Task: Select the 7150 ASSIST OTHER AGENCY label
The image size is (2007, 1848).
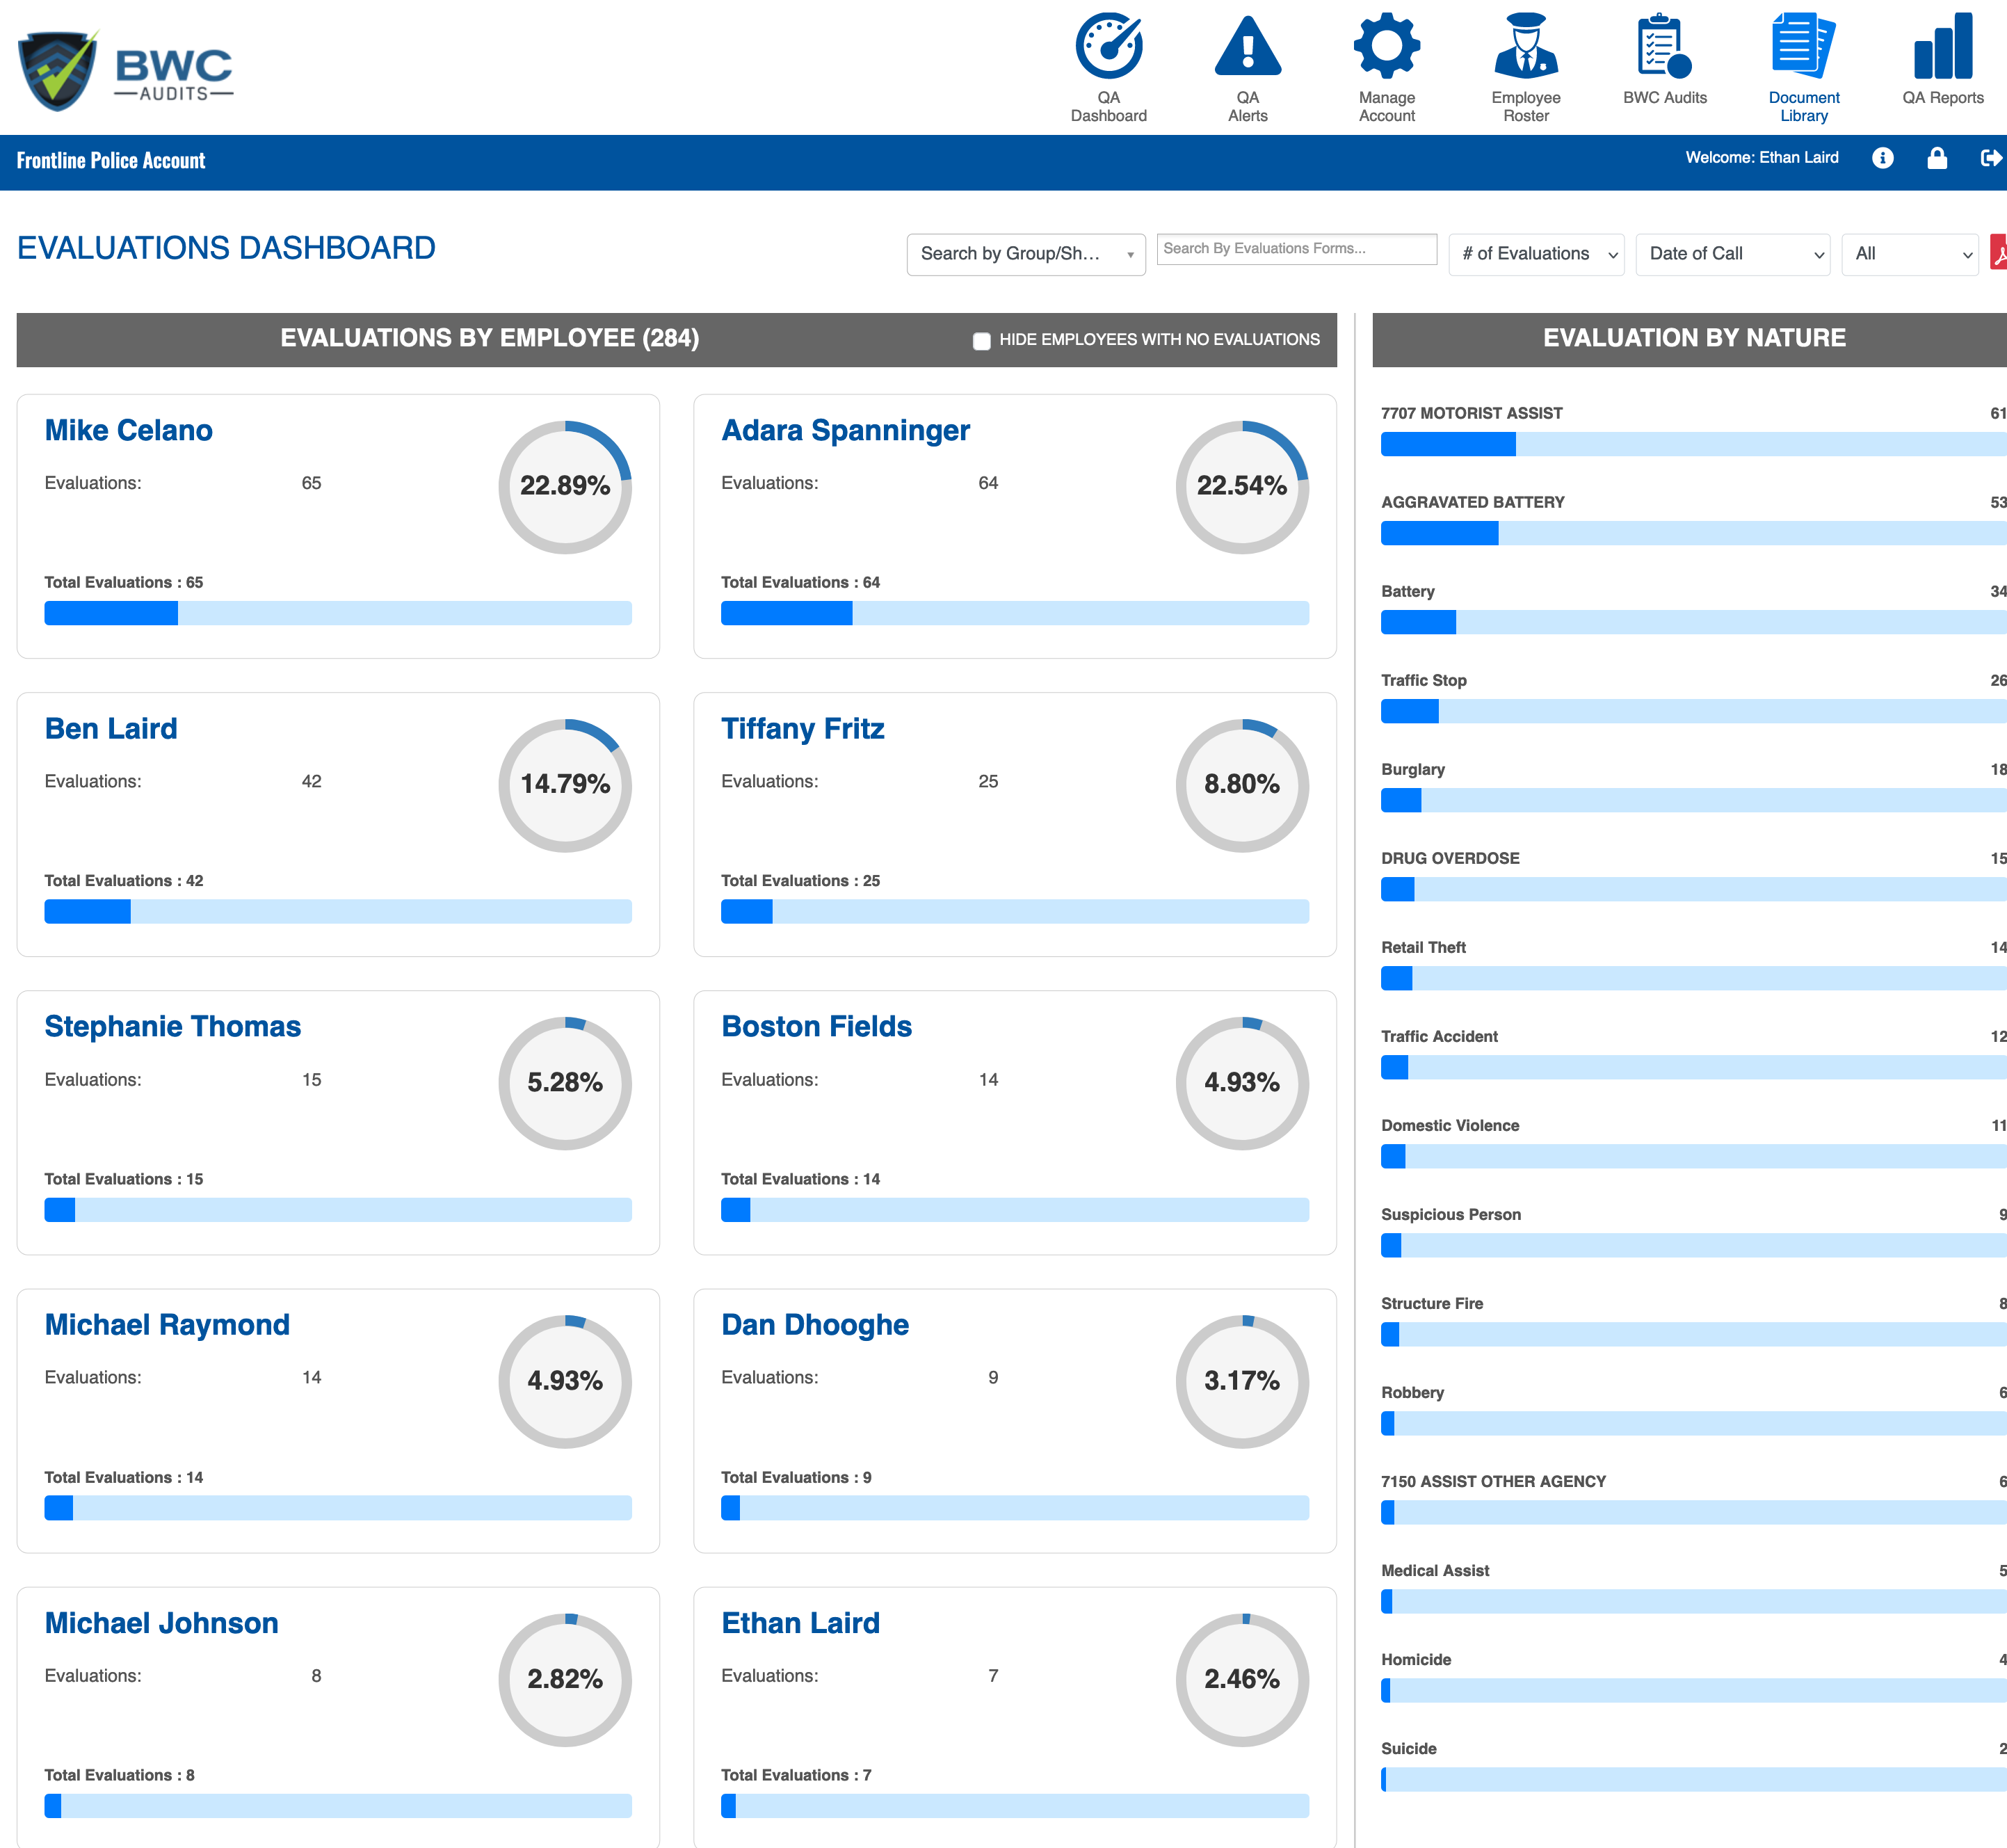Action: point(1493,1481)
